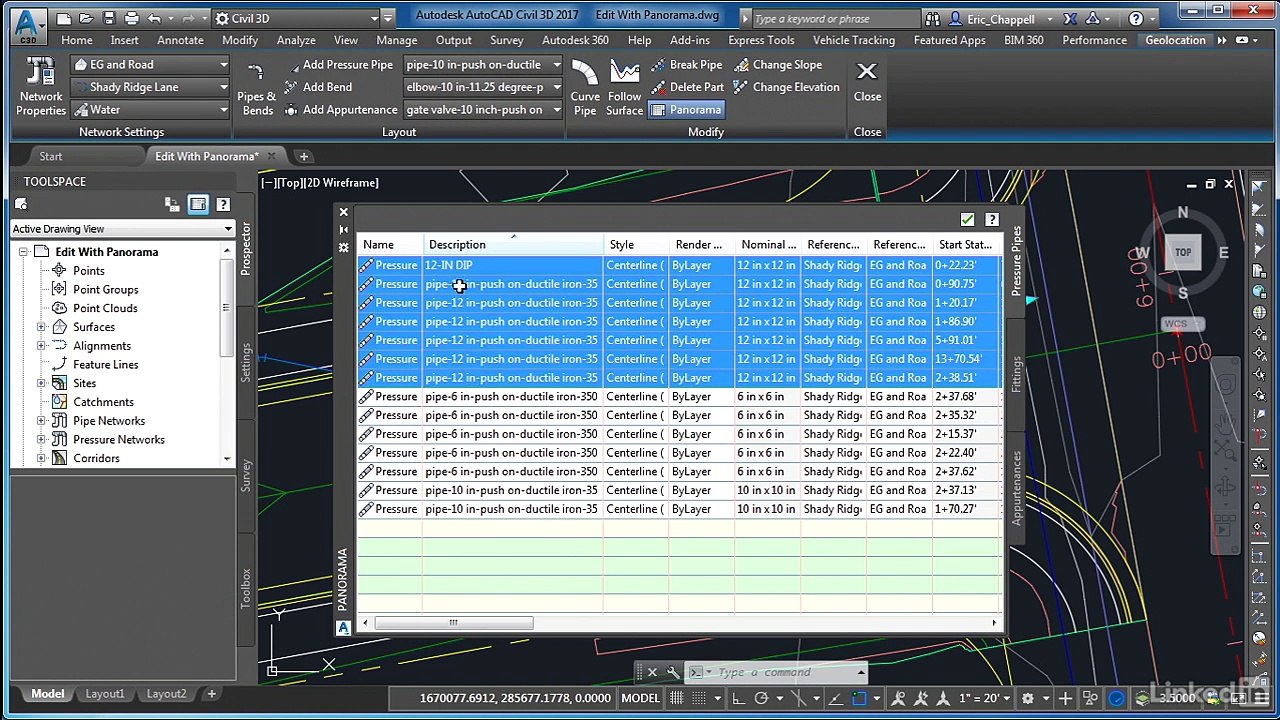Select the Curve Pipe tool
This screenshot has height=720, width=1280.
click(585, 87)
